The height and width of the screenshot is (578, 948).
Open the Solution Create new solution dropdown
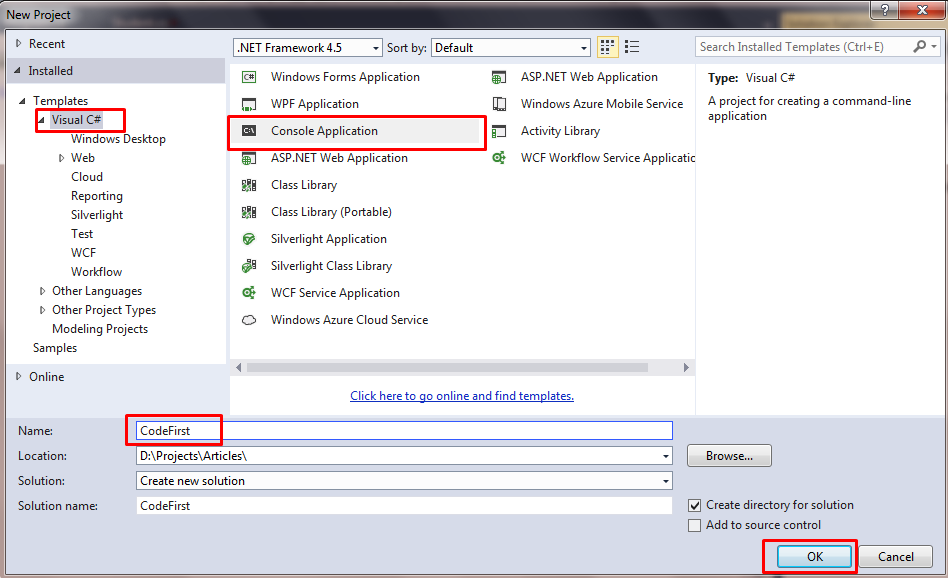click(666, 481)
